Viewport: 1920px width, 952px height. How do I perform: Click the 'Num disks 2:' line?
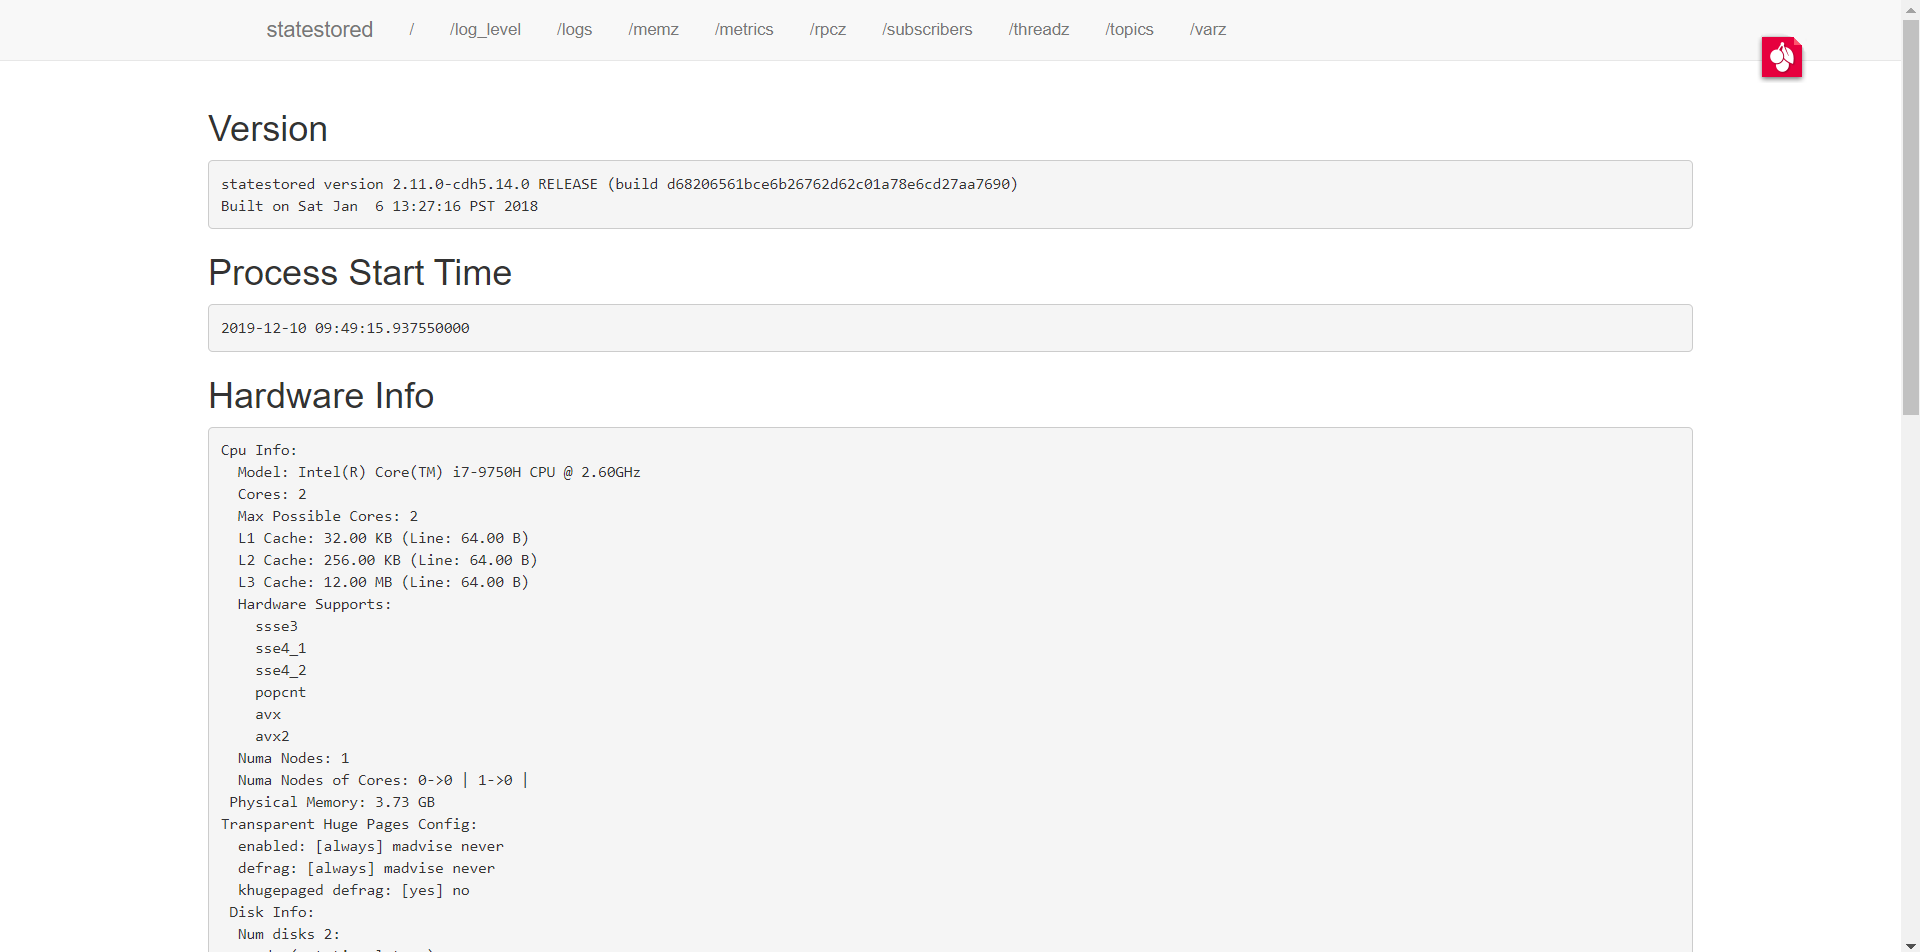pyautogui.click(x=288, y=934)
